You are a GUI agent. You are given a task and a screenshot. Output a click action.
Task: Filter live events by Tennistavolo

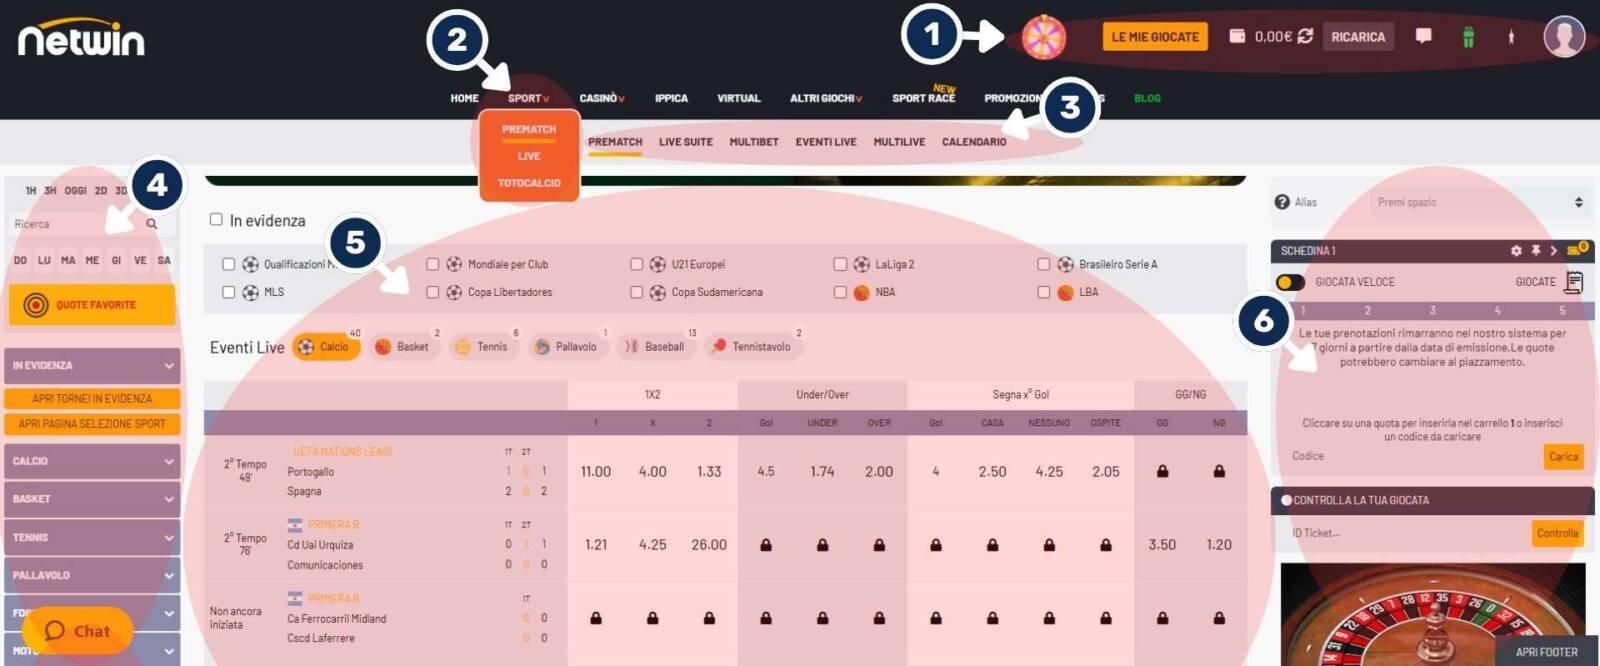click(x=752, y=347)
